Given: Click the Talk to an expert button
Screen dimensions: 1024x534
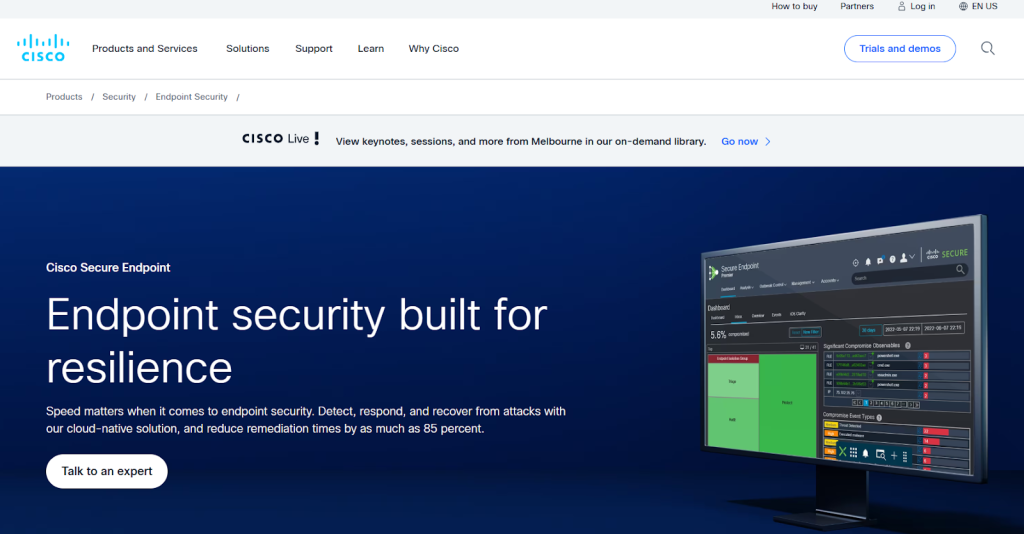Looking at the screenshot, I should coord(106,471).
